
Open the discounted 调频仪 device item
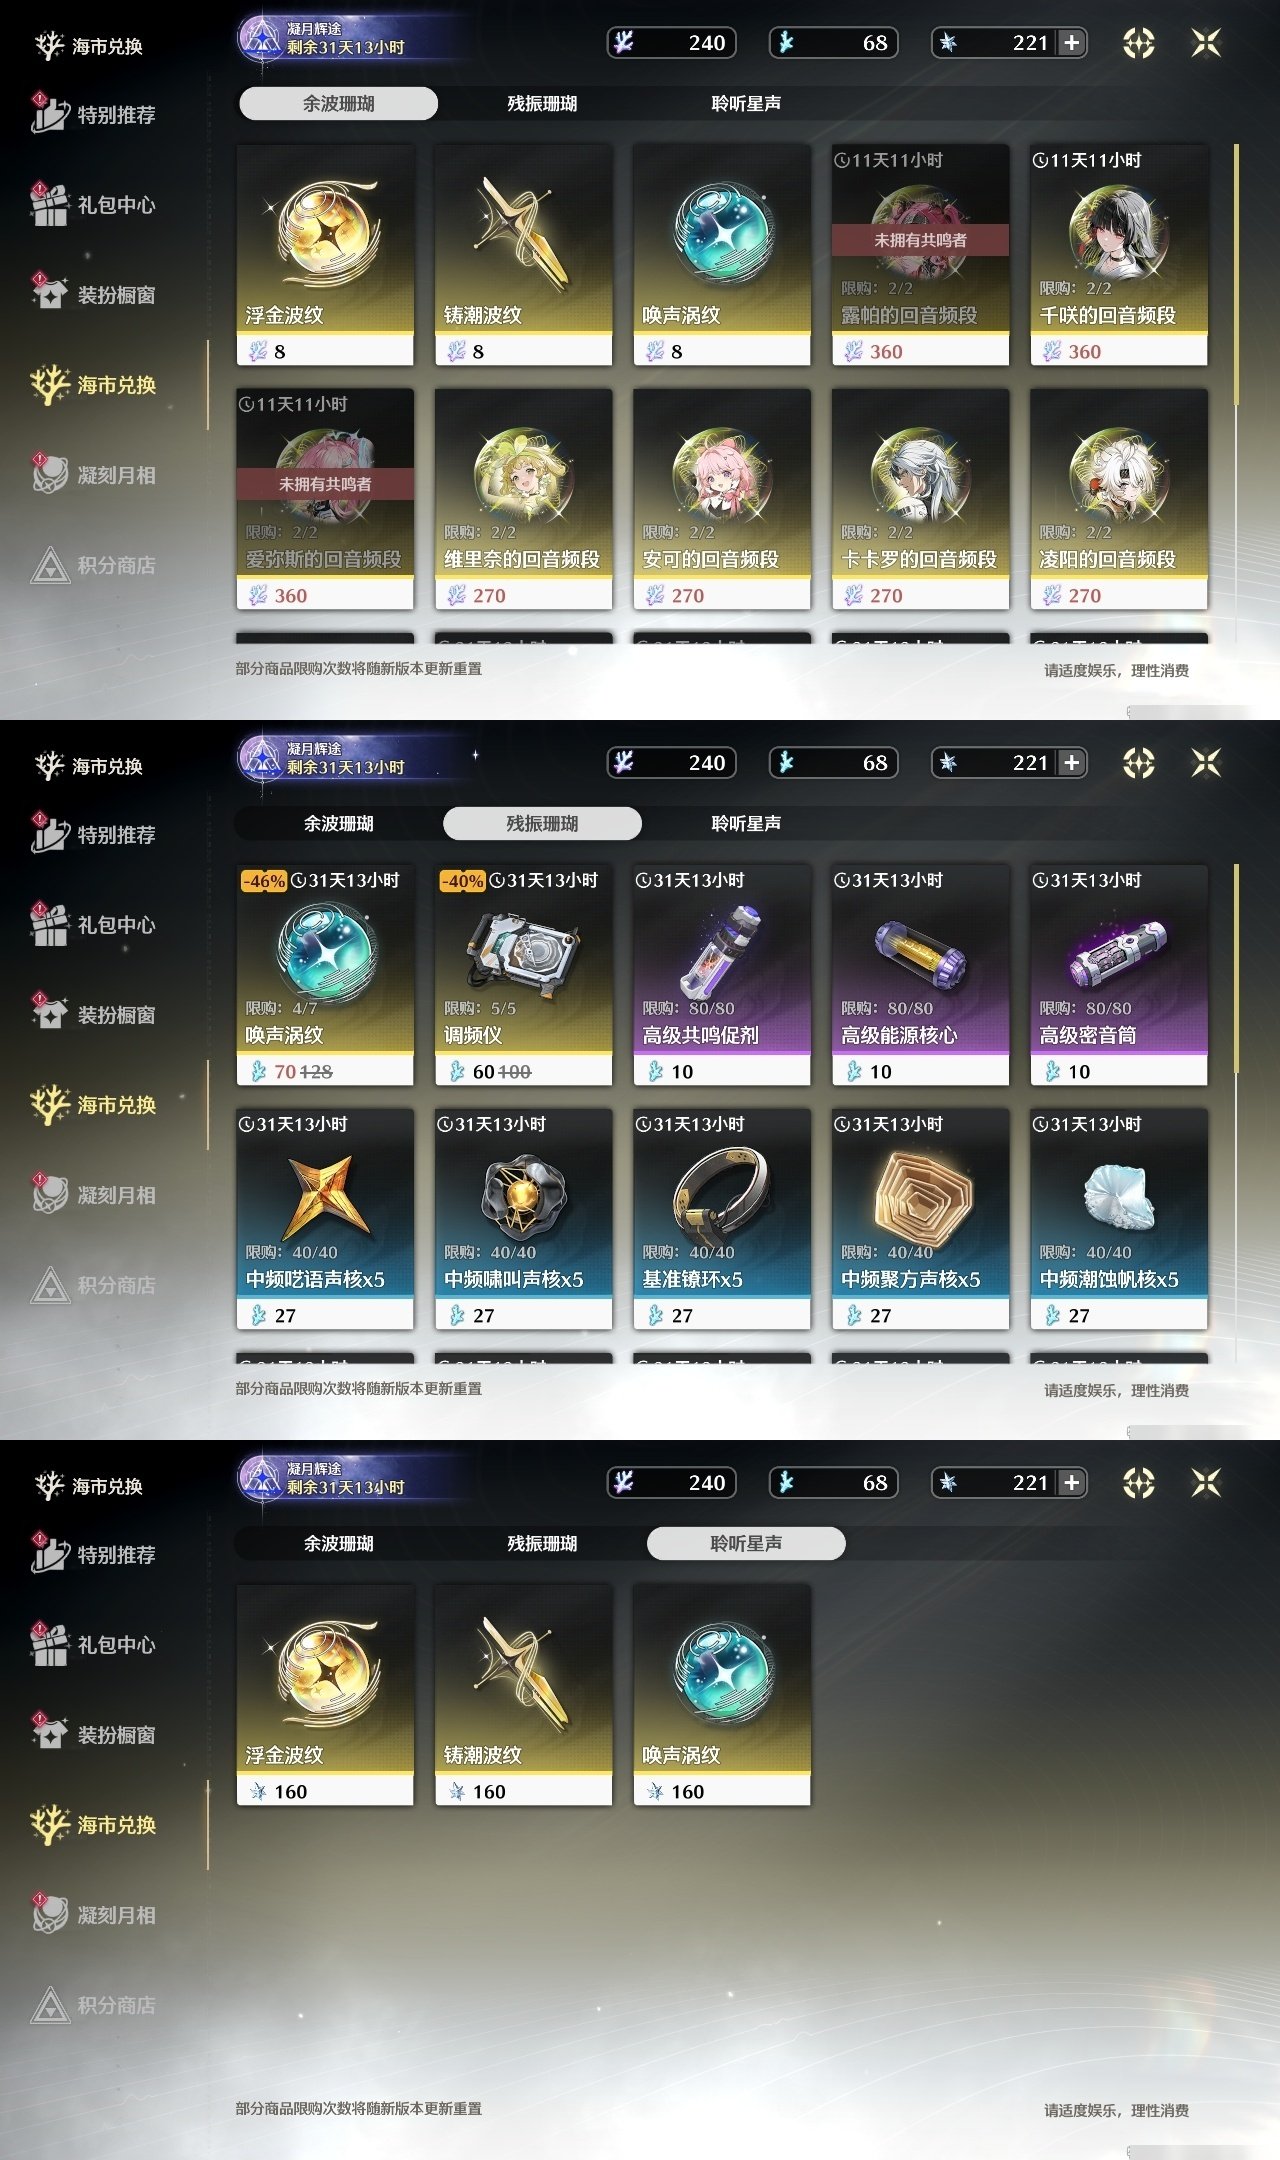[x=523, y=975]
